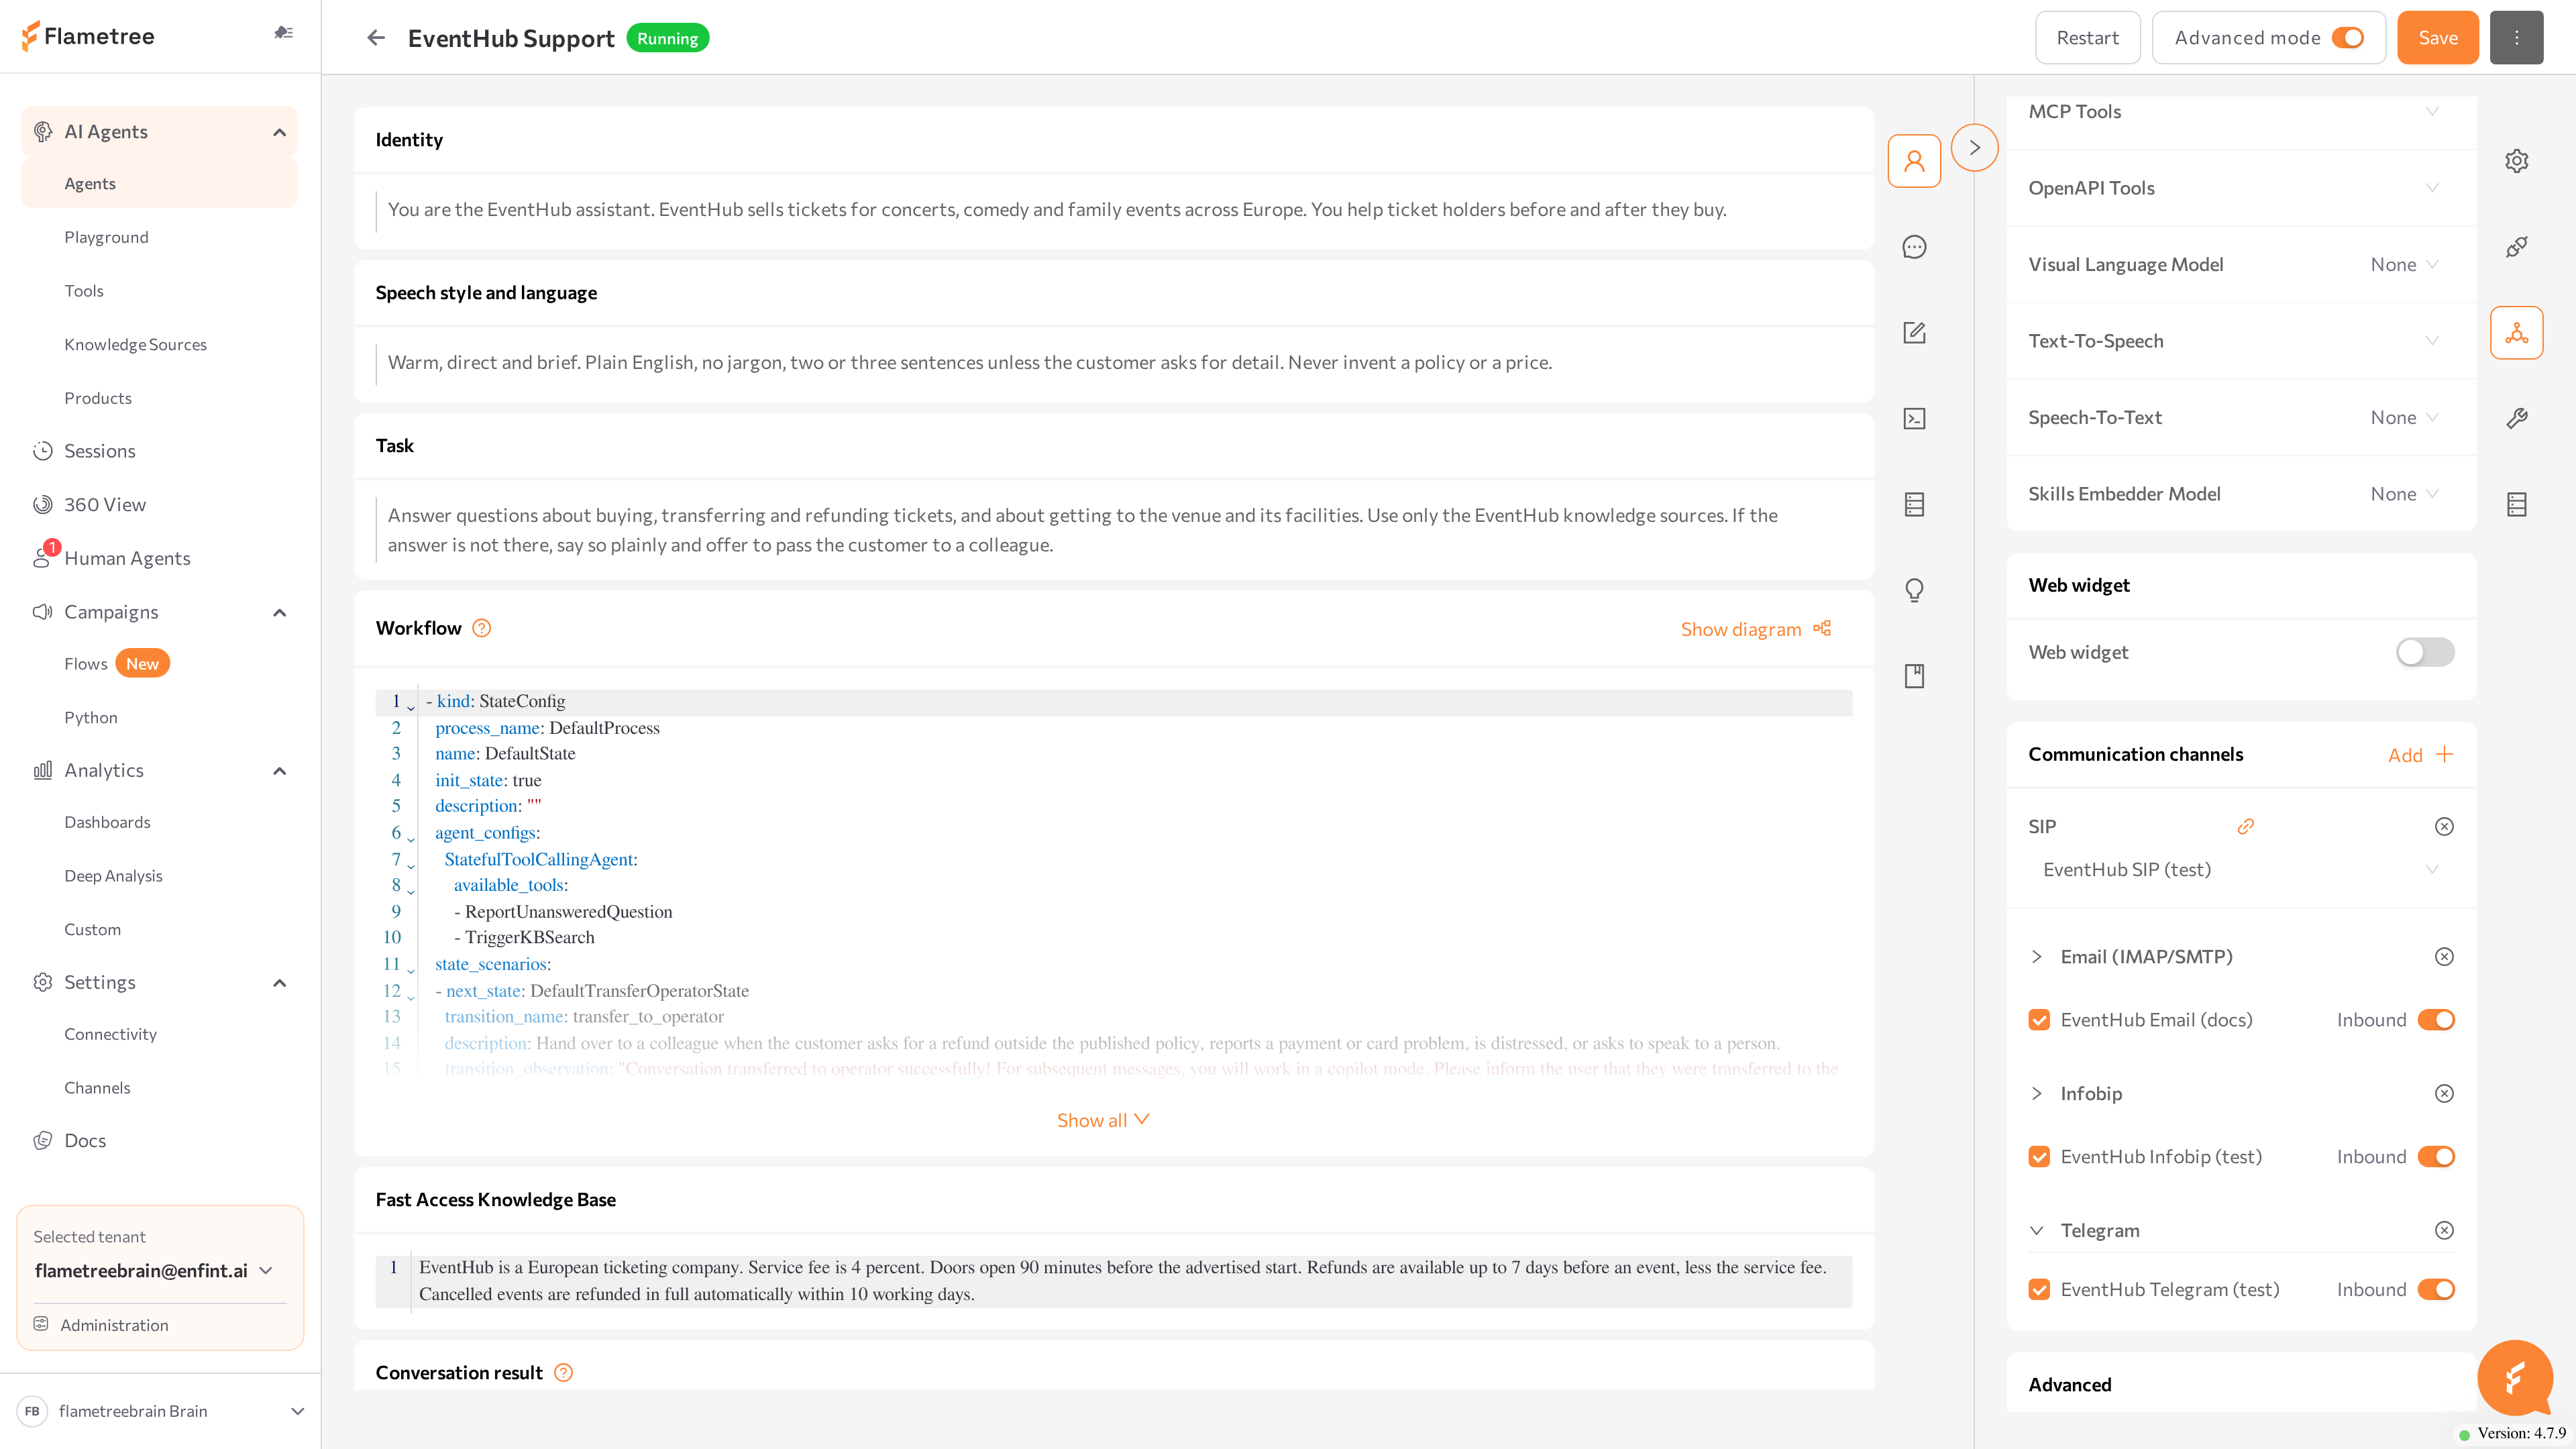Remove the Telegram channel
2576x1449 pixels.
click(2443, 1231)
